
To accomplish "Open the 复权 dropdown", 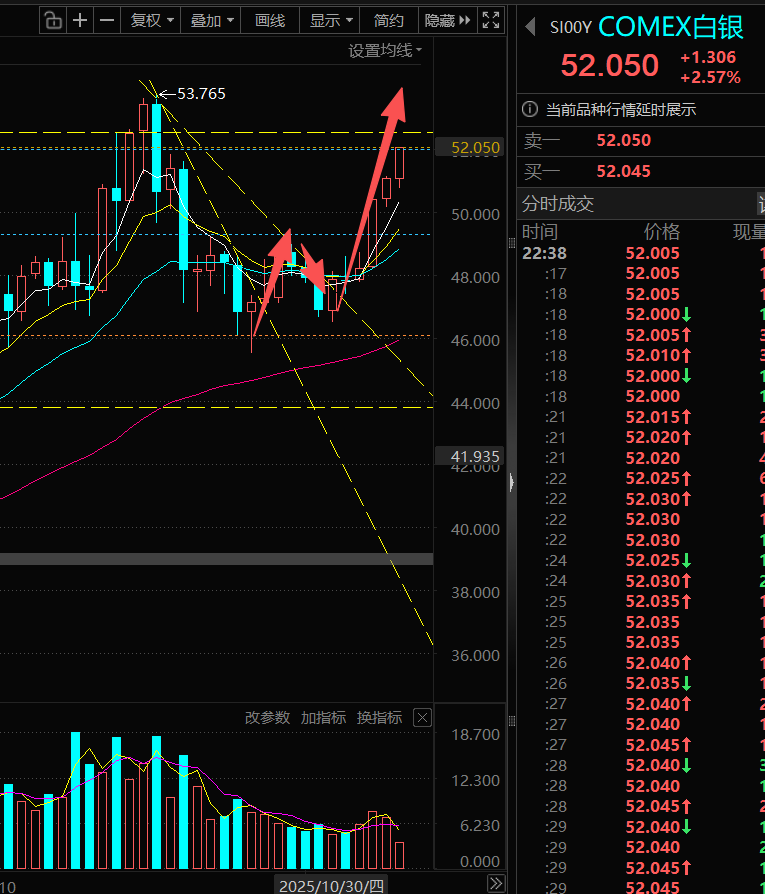I will 151,21.
